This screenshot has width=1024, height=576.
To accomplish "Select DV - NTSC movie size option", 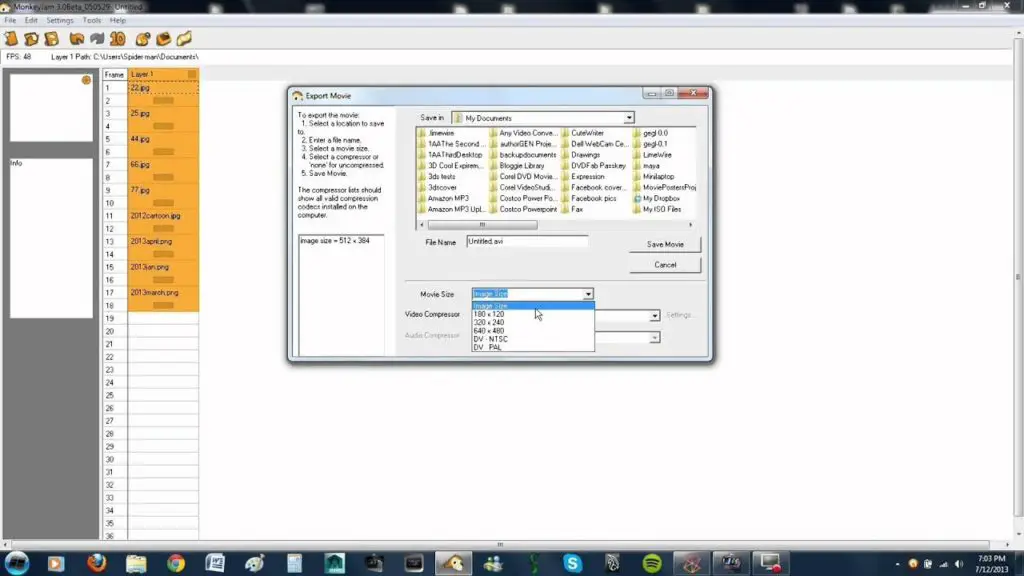I will pyautogui.click(x=491, y=339).
